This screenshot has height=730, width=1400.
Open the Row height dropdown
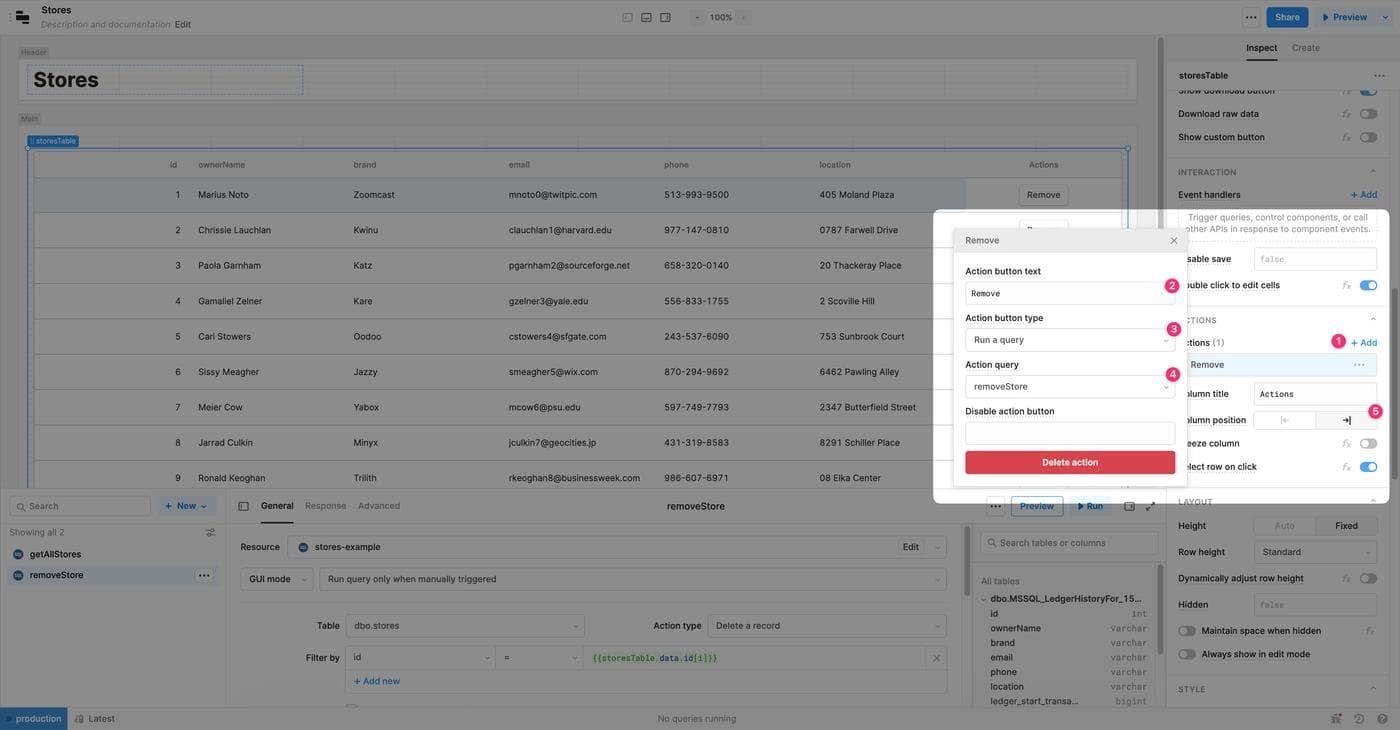click(1315, 552)
